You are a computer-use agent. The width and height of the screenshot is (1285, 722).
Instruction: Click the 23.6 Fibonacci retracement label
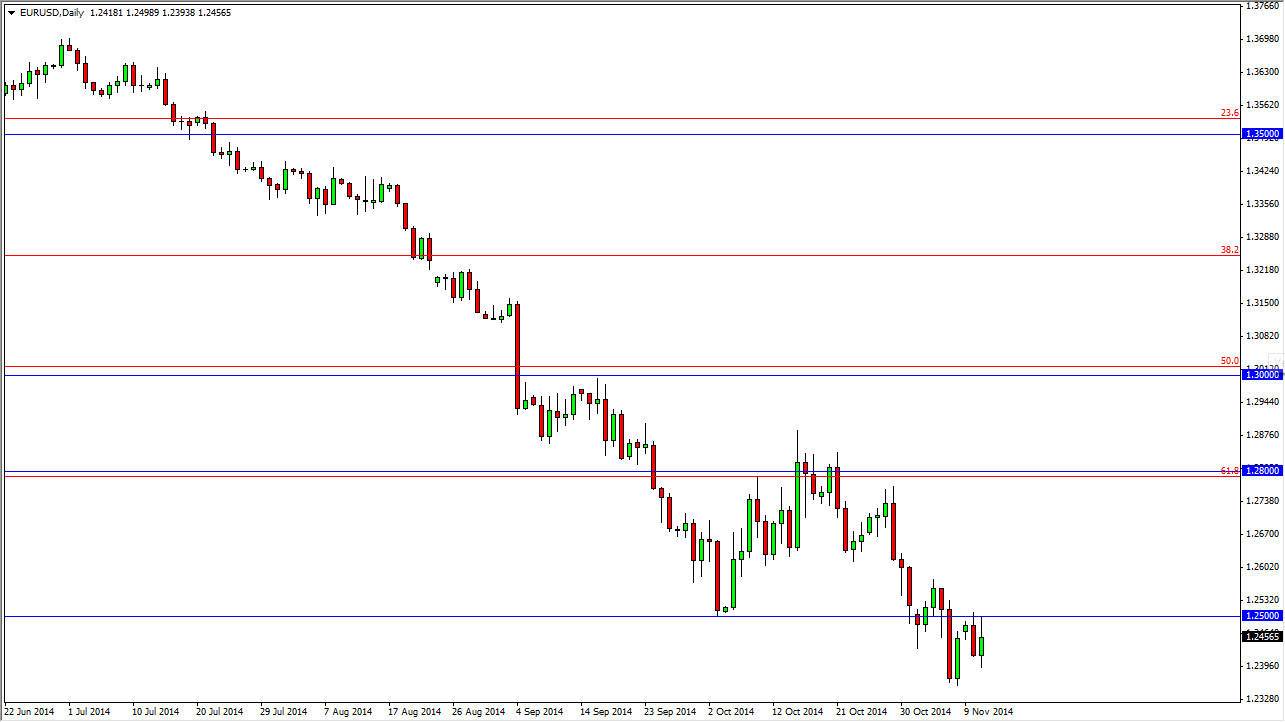click(1230, 114)
